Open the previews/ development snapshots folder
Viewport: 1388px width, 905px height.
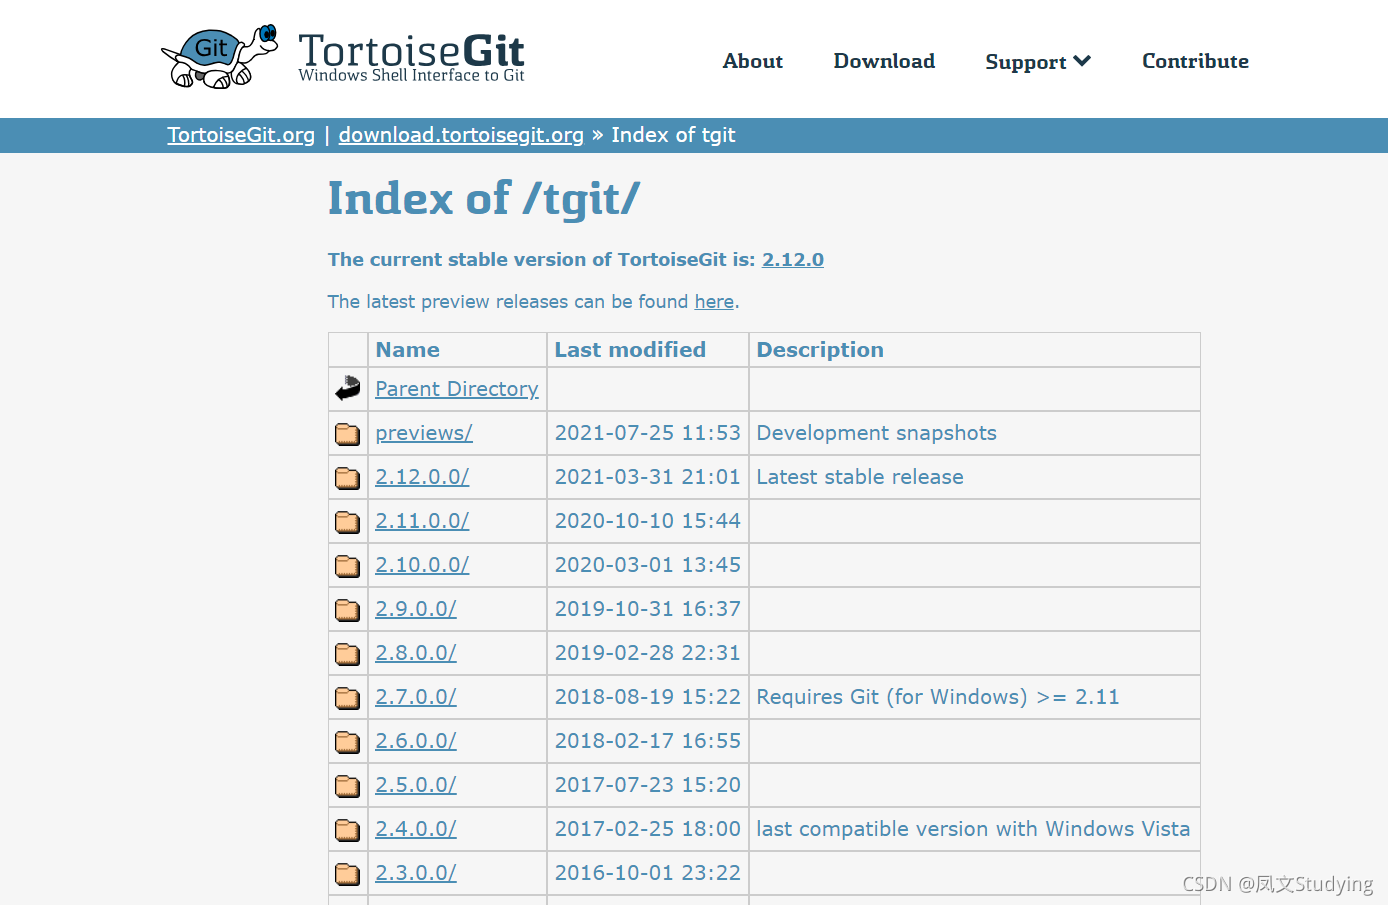point(423,432)
